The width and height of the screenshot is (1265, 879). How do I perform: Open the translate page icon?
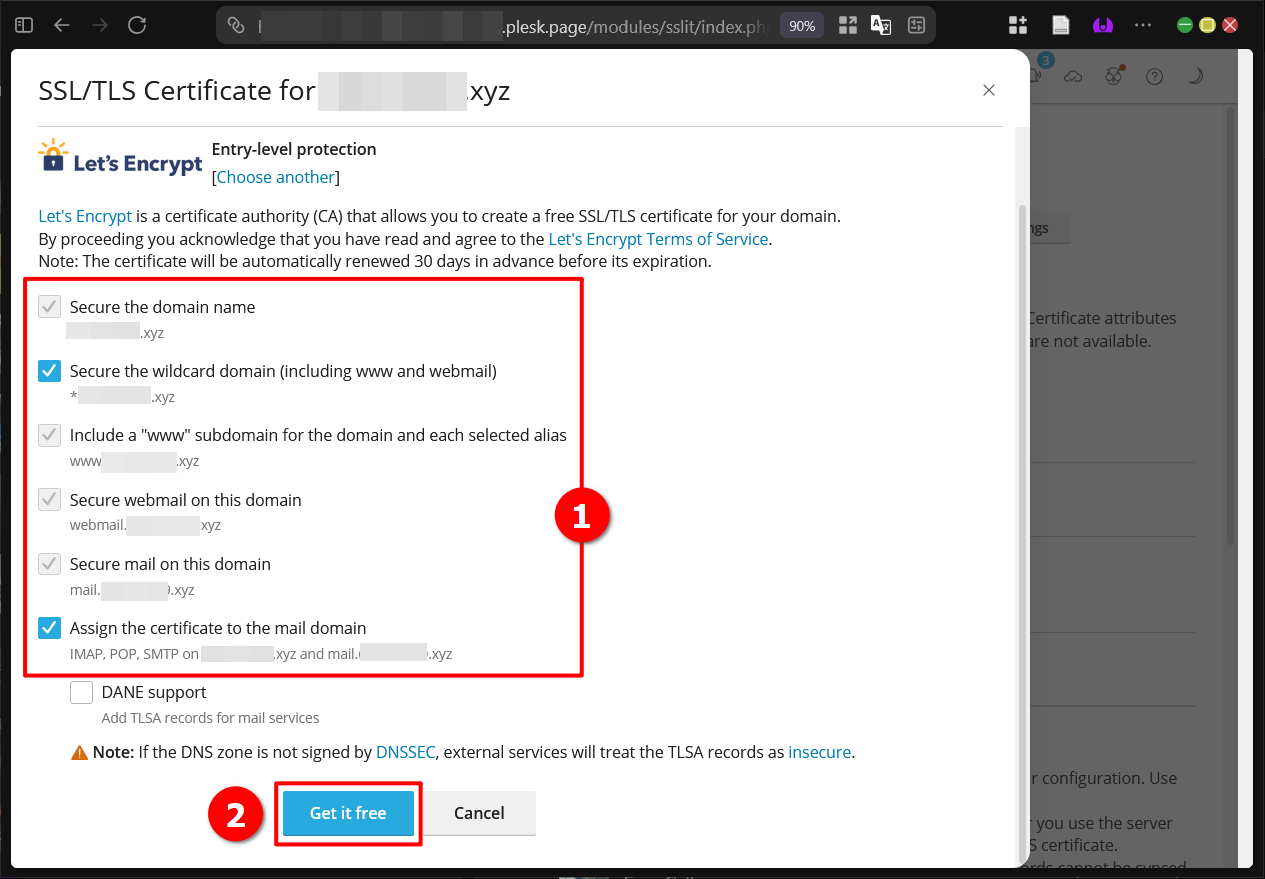pyautogui.click(x=881, y=26)
